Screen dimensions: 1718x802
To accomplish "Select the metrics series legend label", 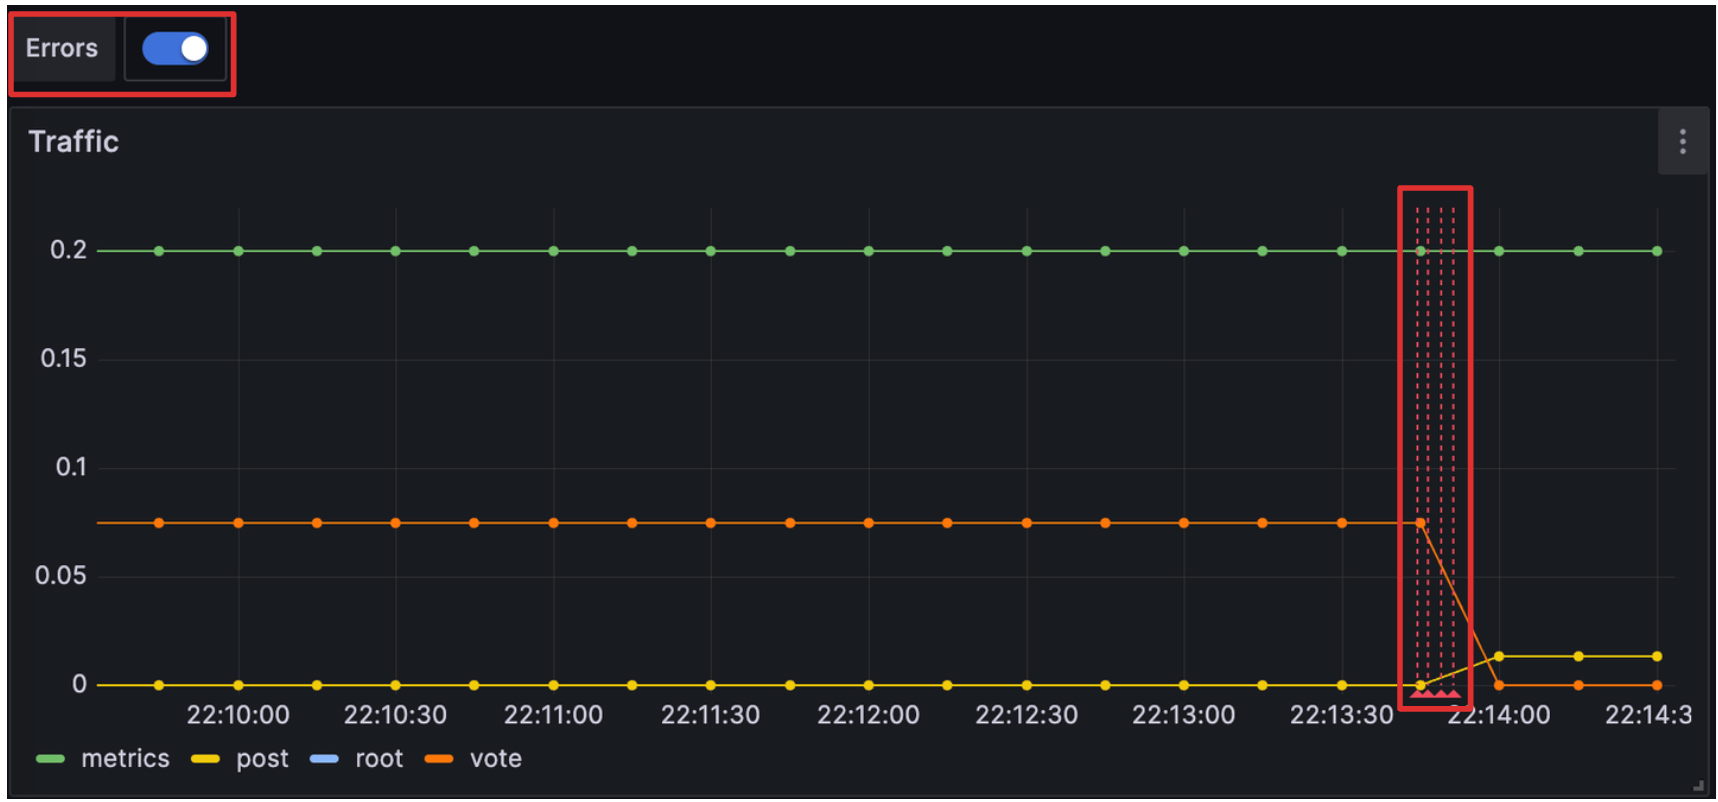I will 125,759.
